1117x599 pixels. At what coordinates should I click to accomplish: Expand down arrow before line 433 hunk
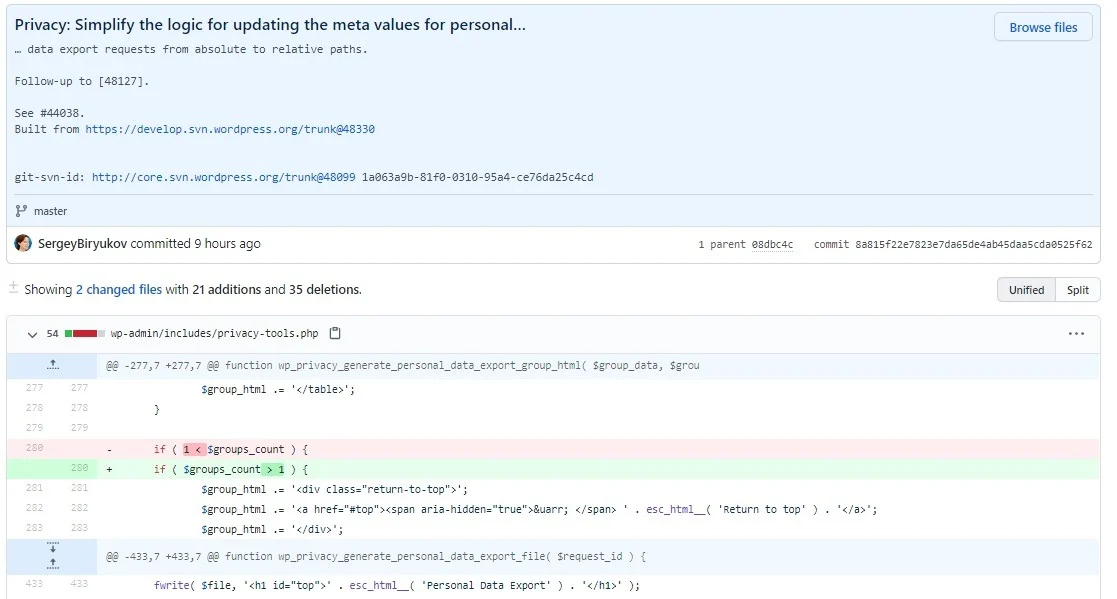[x=53, y=548]
